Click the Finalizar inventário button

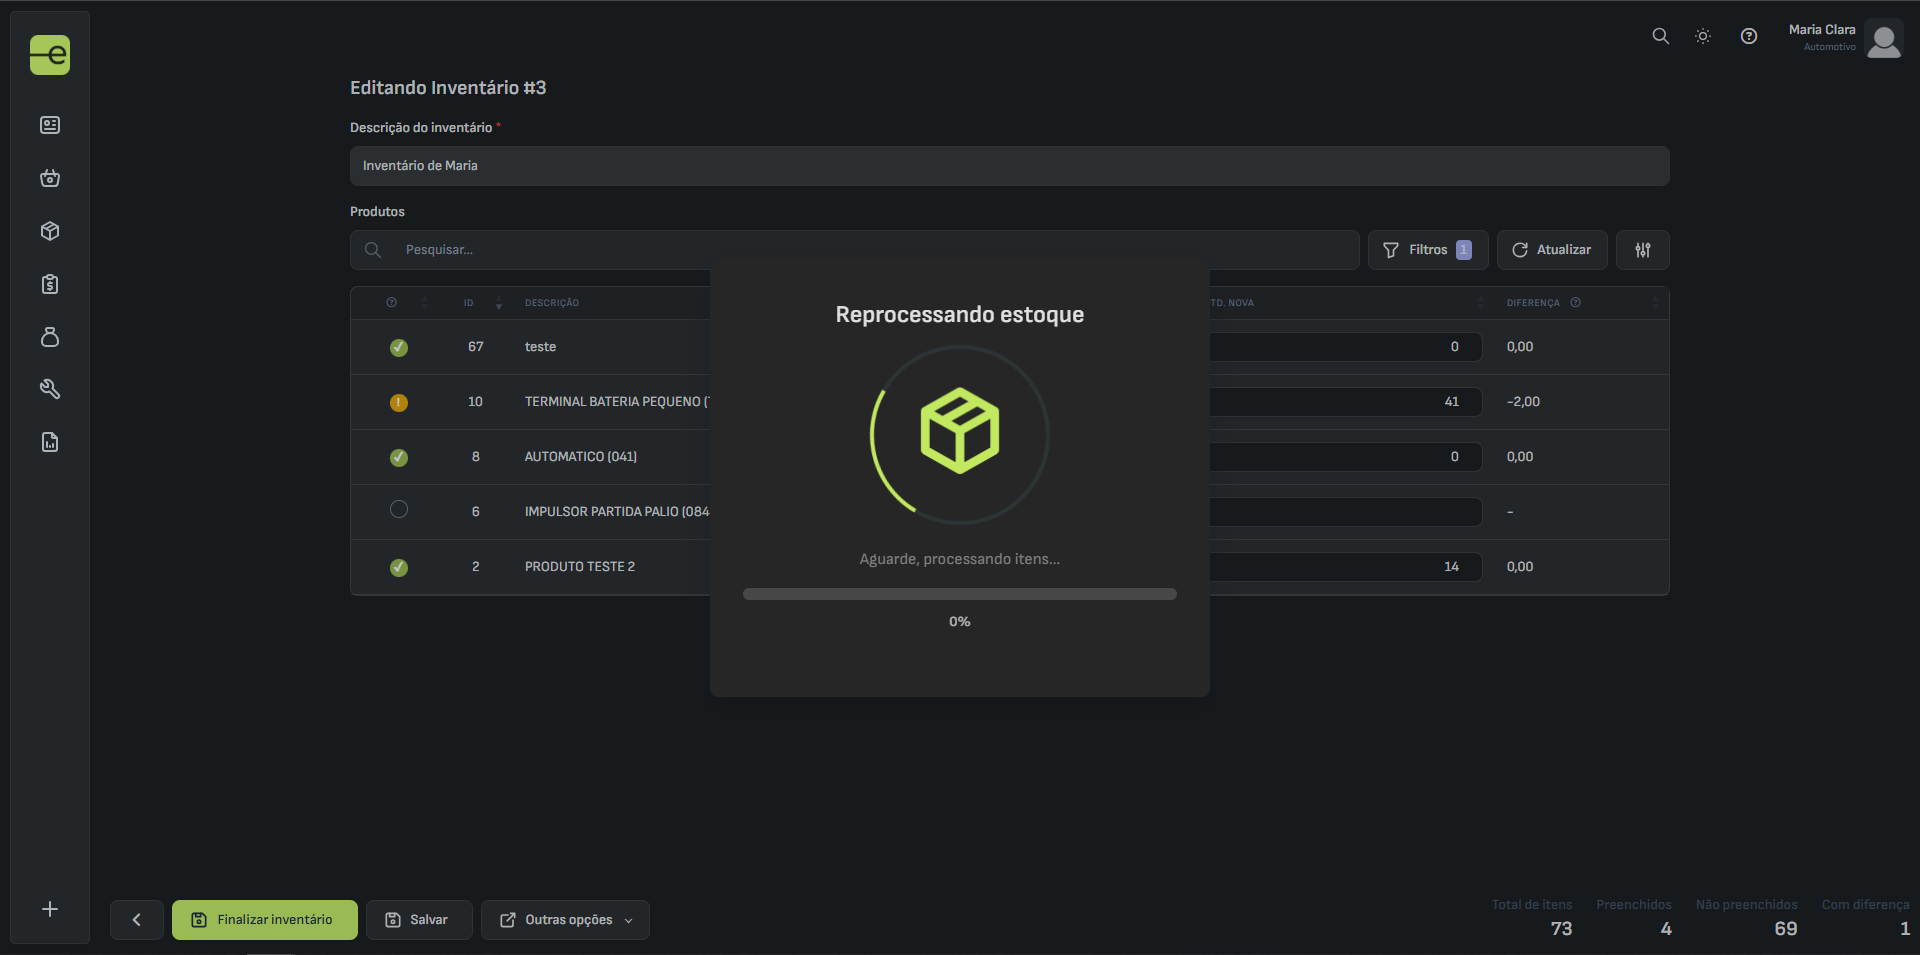[x=265, y=920]
